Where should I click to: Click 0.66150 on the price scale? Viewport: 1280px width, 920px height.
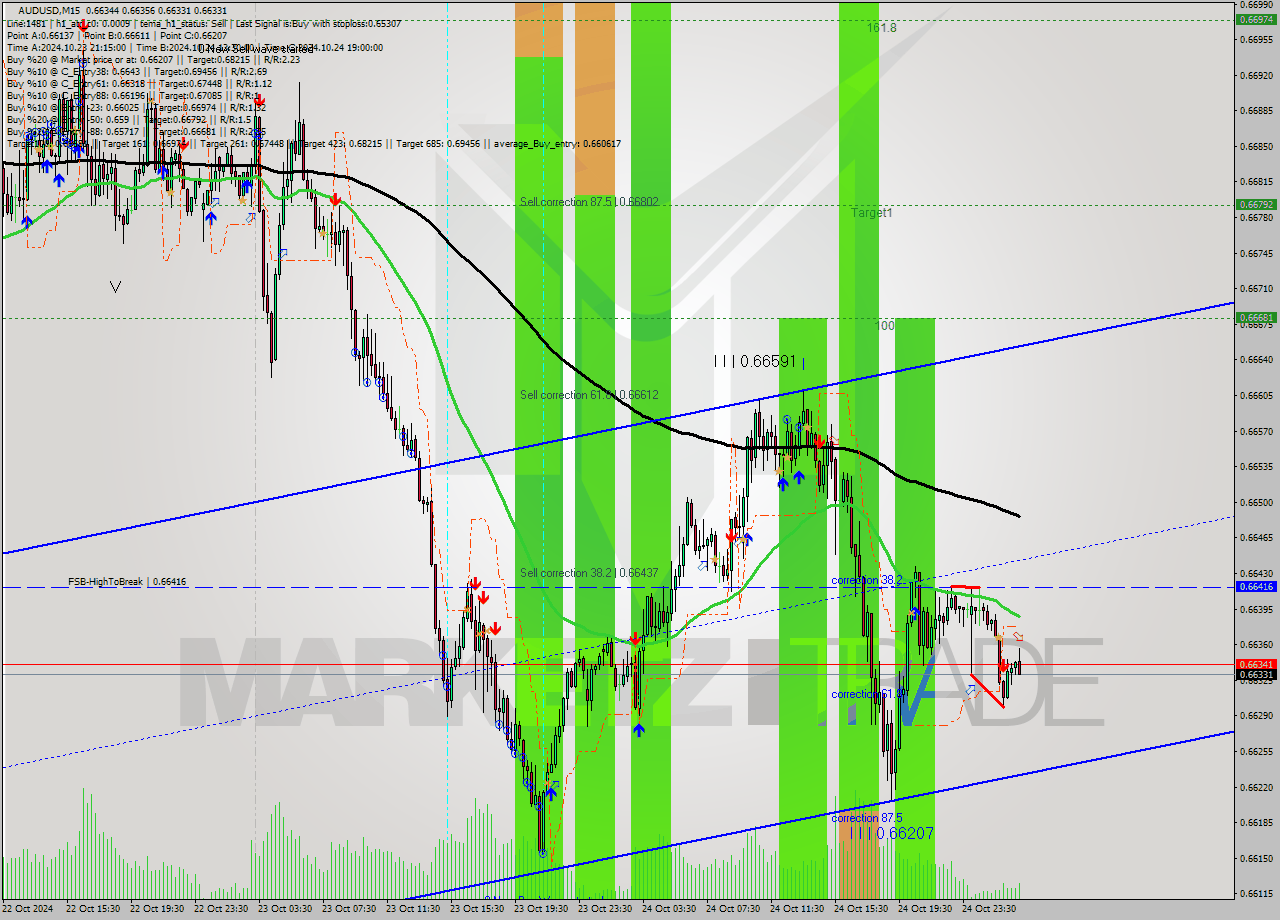tap(1256, 858)
